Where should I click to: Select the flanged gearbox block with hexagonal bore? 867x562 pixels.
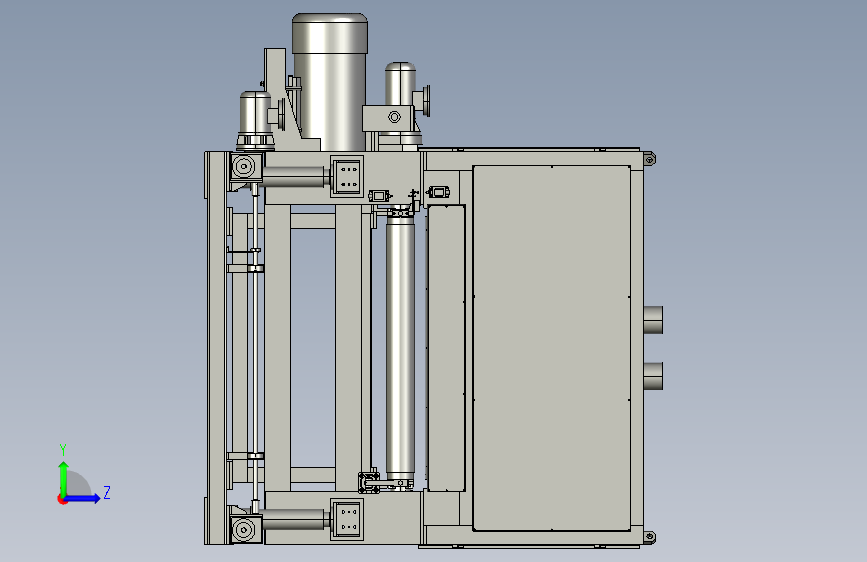390,118
